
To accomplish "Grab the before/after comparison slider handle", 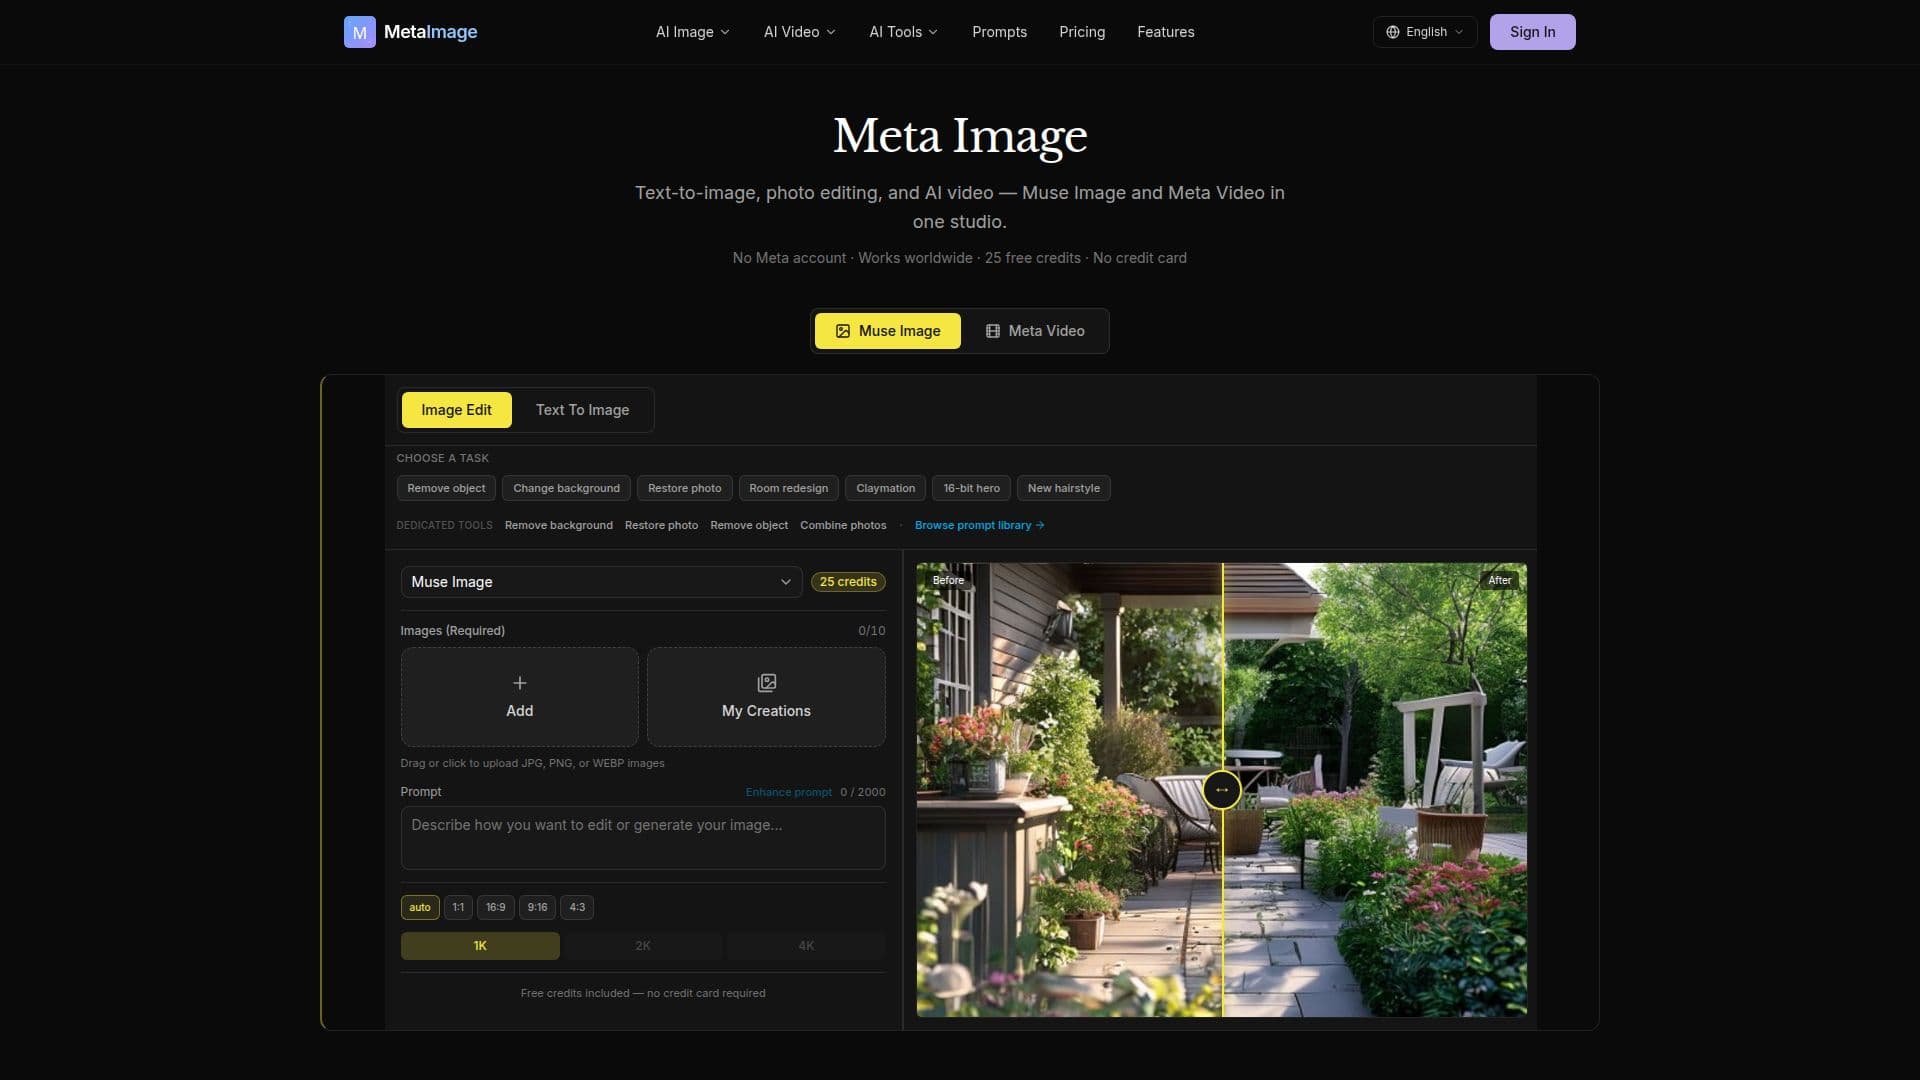I will tap(1222, 790).
